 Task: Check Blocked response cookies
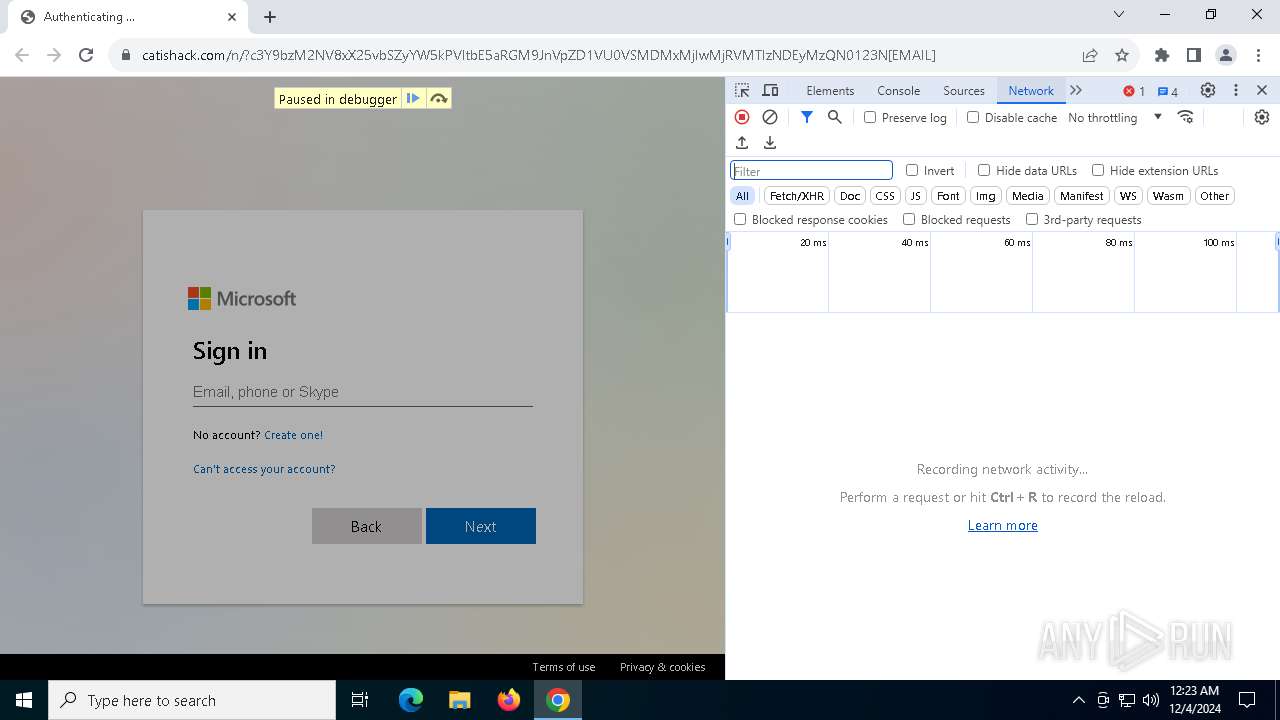(x=740, y=219)
